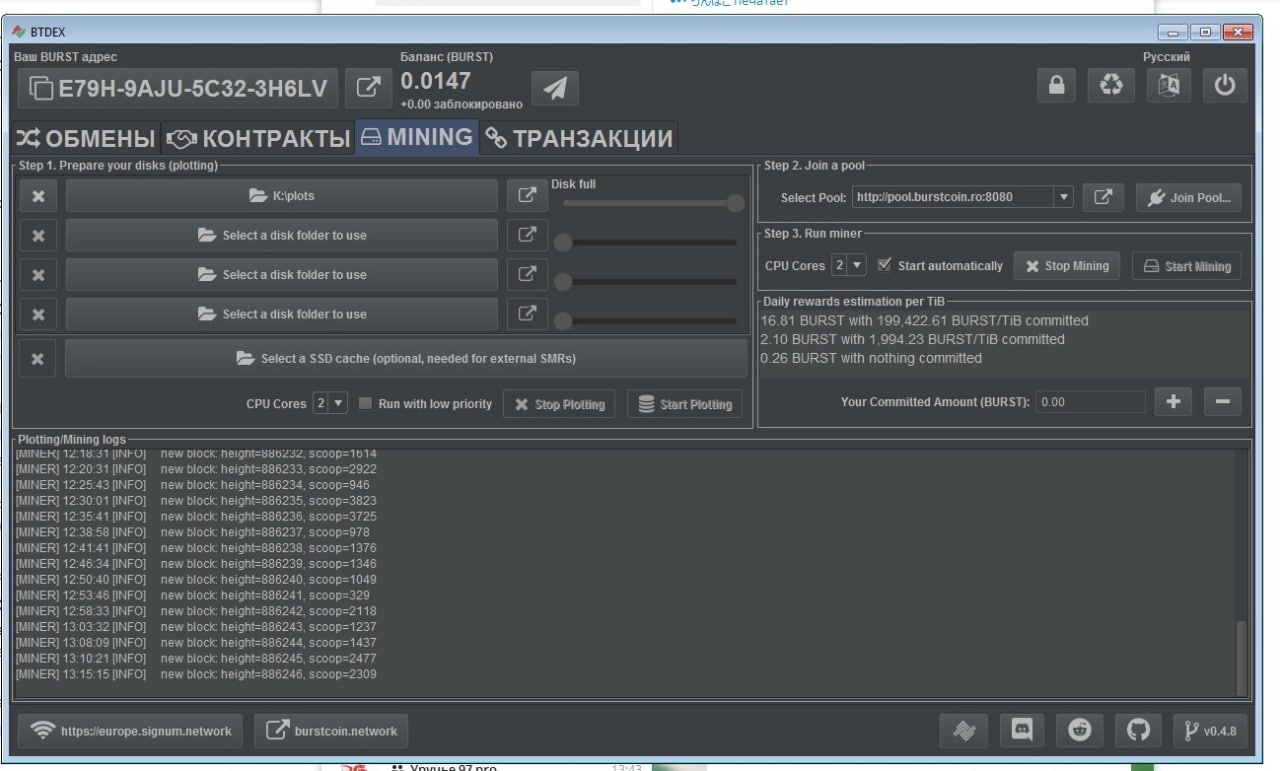Click 0.26 BURST with nothing committed line
Image resolution: width=1280 pixels, height=771 pixels.
(871, 358)
